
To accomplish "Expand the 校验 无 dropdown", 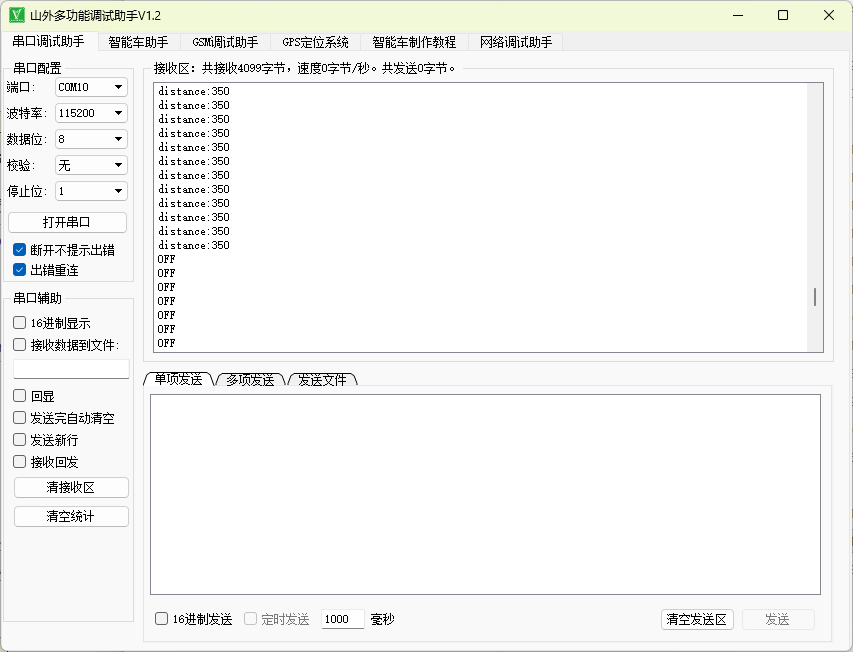I will (91, 165).
